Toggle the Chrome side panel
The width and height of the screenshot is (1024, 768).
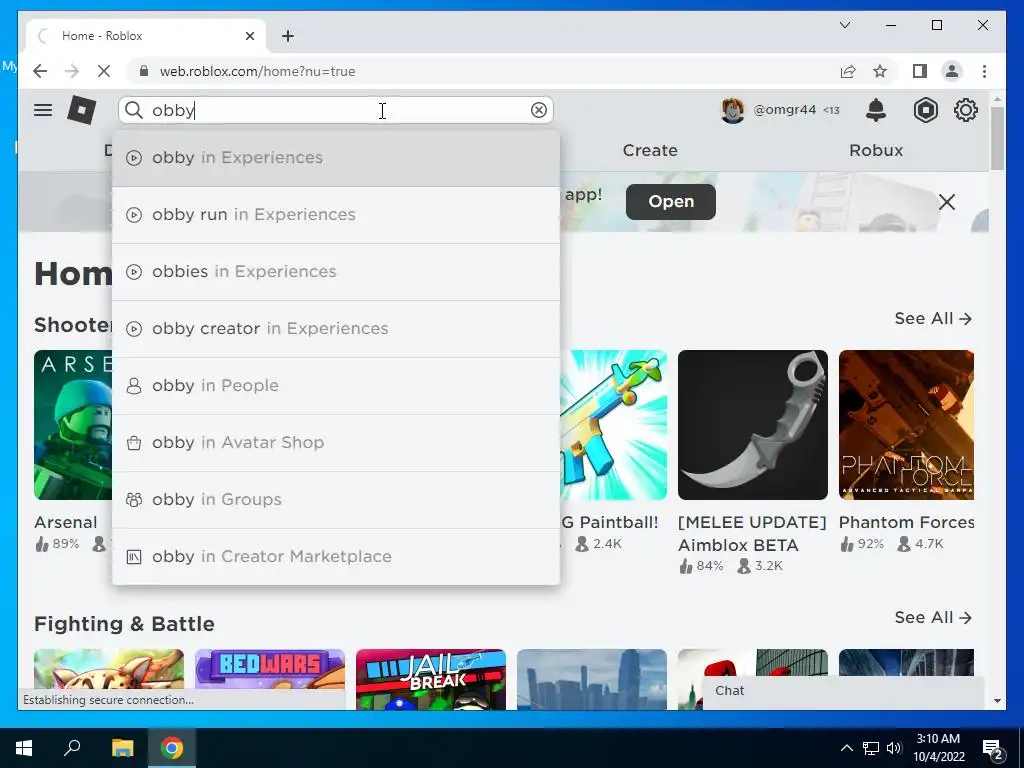[920, 71]
